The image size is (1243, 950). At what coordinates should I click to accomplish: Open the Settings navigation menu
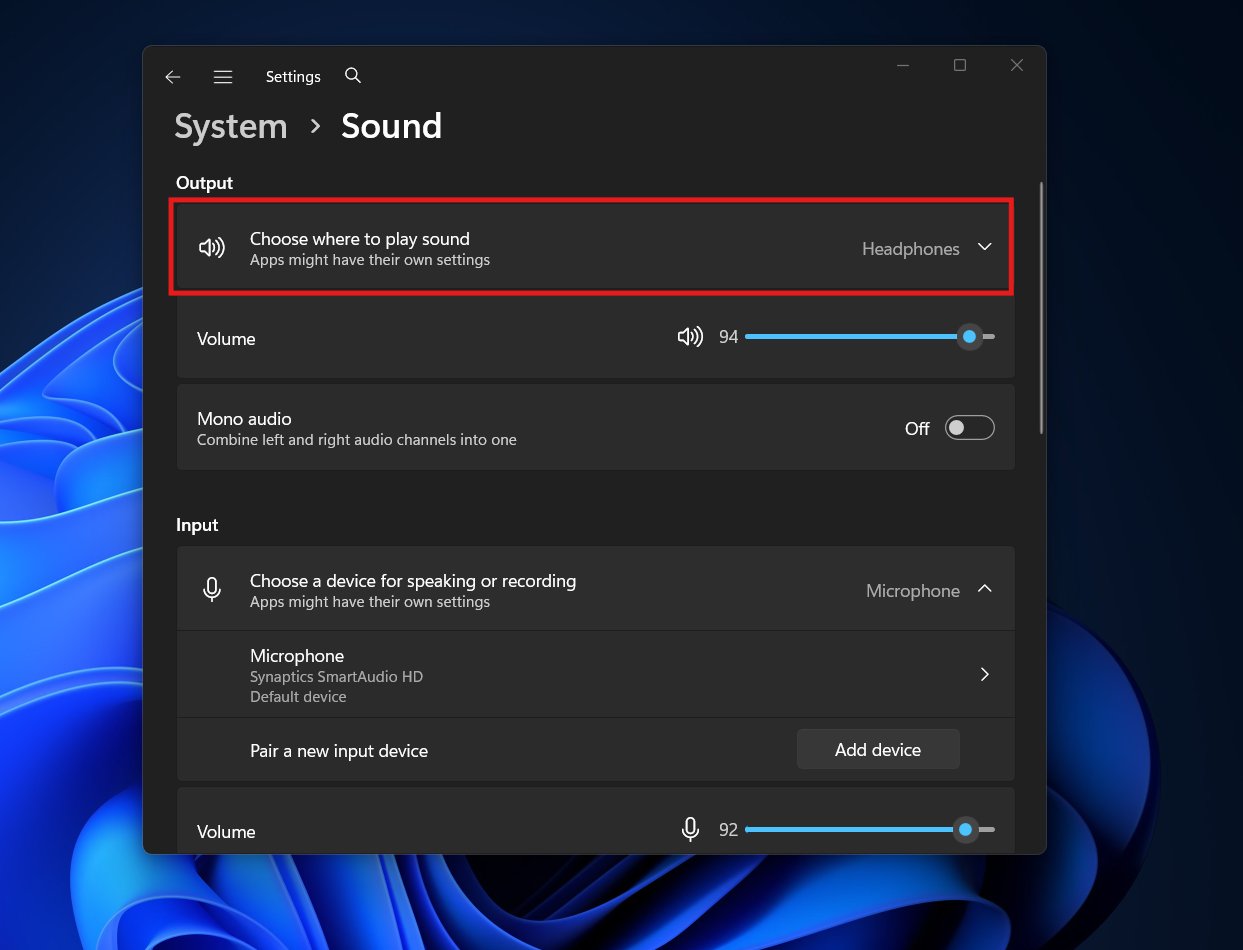pos(222,76)
